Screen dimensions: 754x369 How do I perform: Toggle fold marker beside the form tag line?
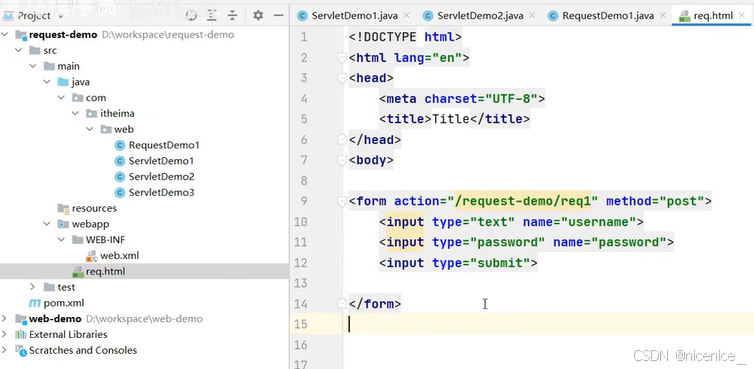pos(342,201)
